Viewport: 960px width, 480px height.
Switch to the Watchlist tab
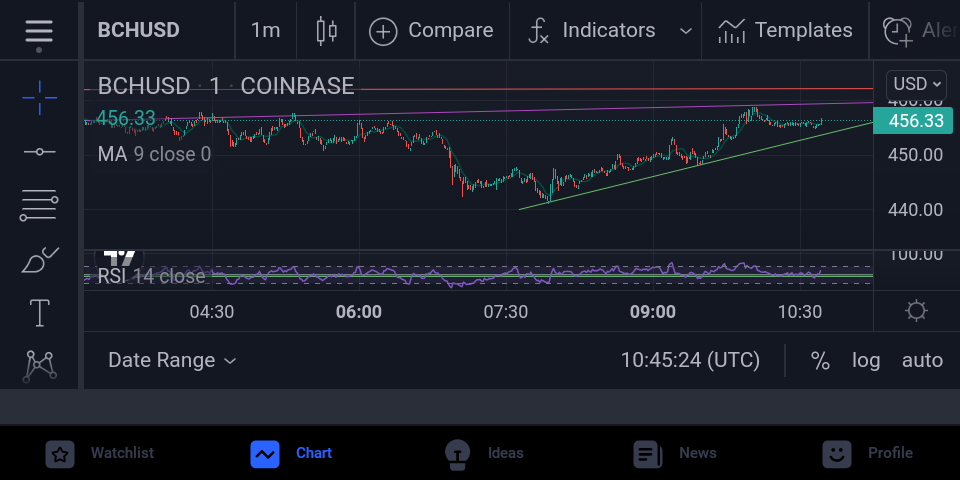[x=100, y=454]
